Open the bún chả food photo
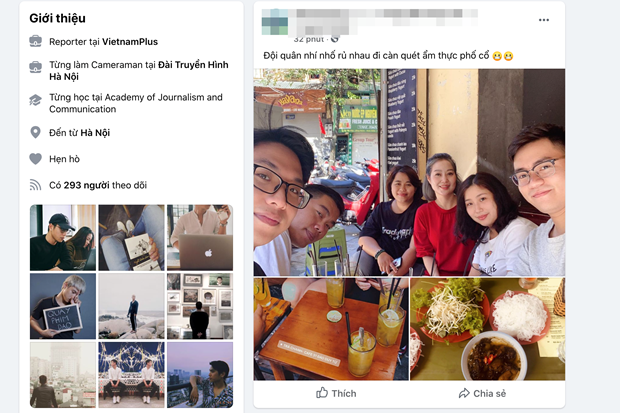Image resolution: width=620 pixels, height=413 pixels. [488, 329]
